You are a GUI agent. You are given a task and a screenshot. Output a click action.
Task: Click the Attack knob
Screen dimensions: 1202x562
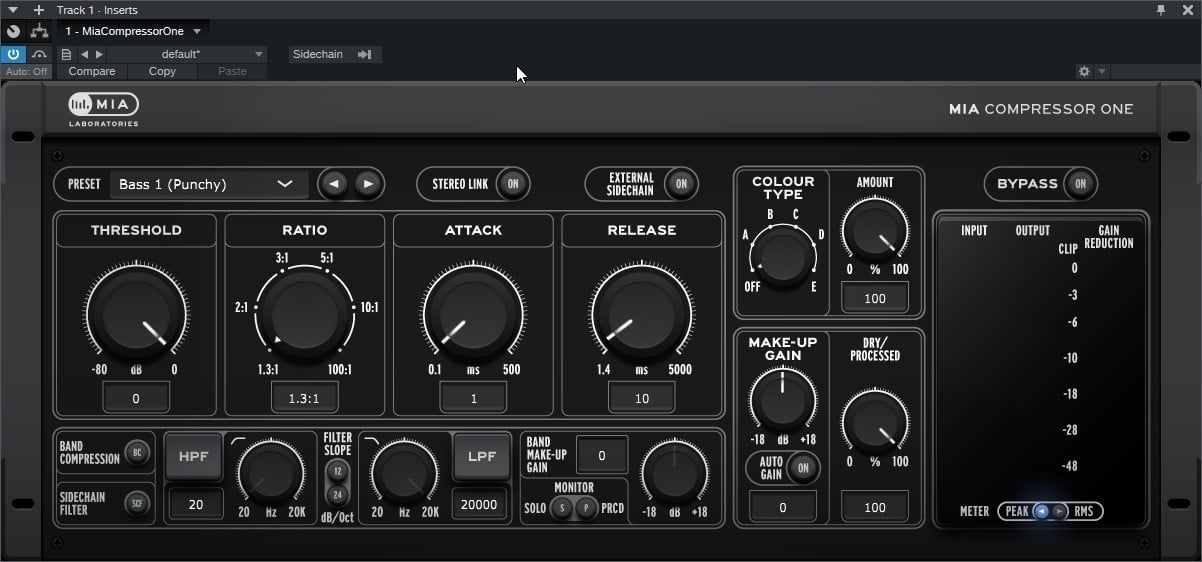(x=473, y=313)
